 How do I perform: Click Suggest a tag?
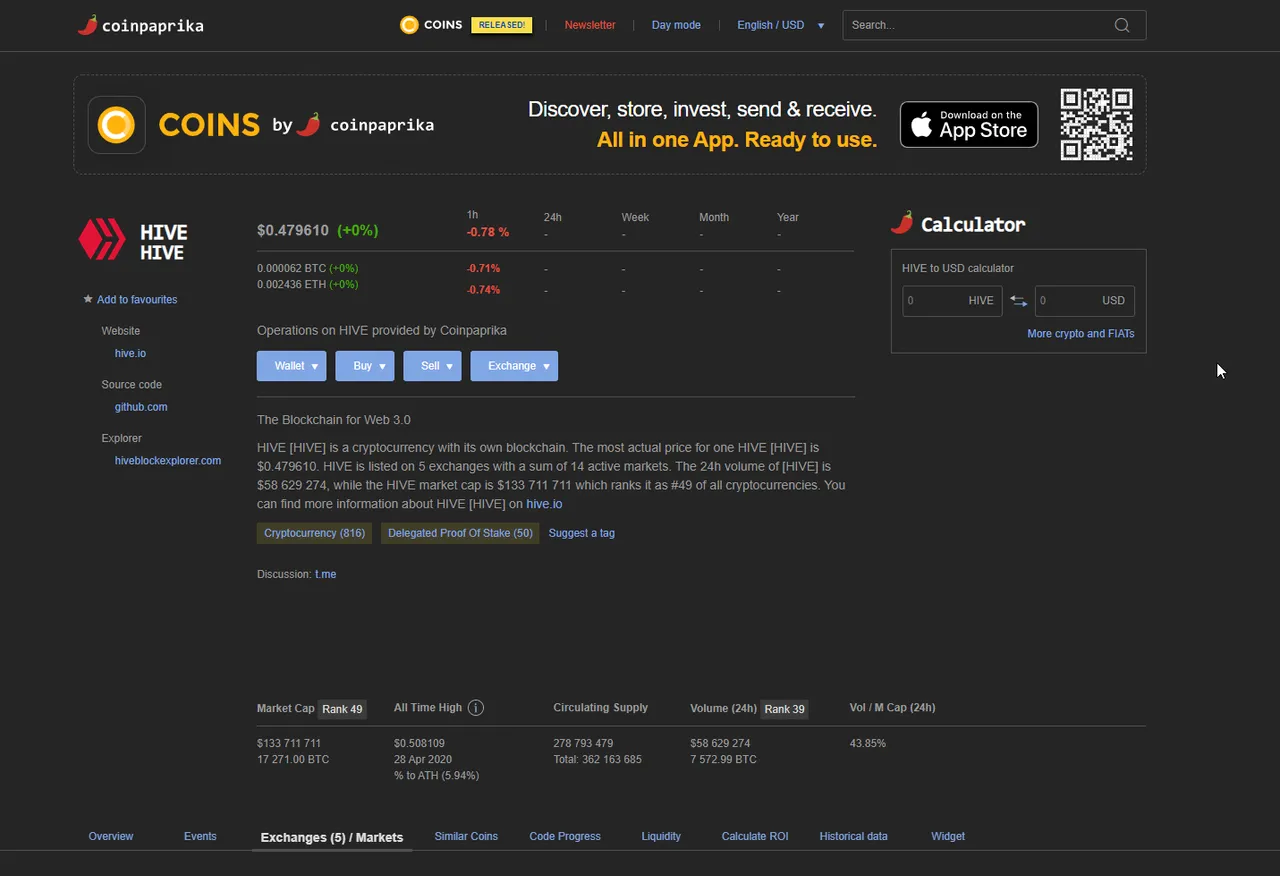(x=582, y=533)
